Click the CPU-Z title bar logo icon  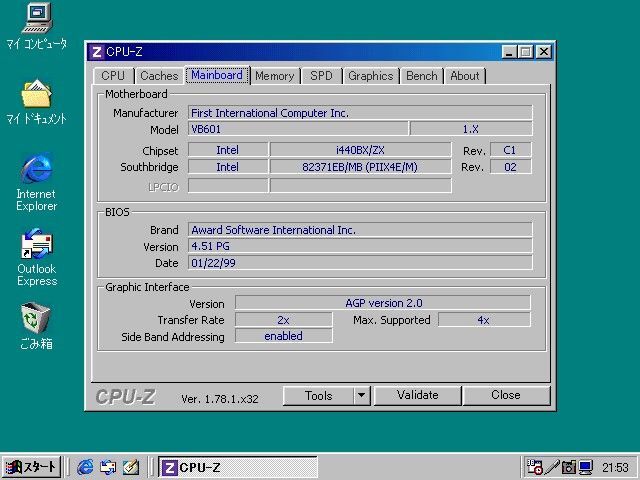click(96, 52)
